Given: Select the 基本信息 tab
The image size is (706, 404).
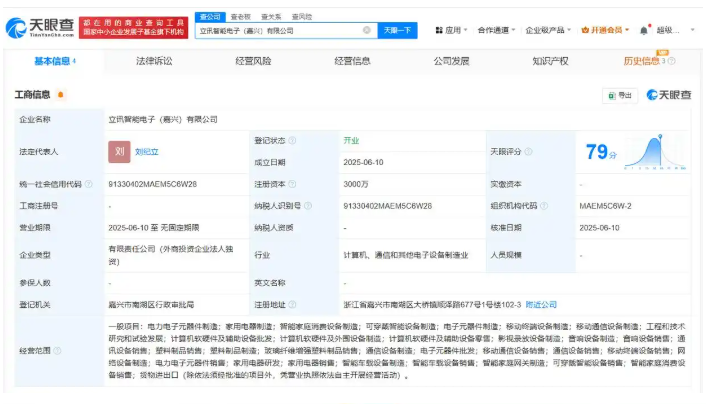Looking at the screenshot, I should [x=54, y=61].
